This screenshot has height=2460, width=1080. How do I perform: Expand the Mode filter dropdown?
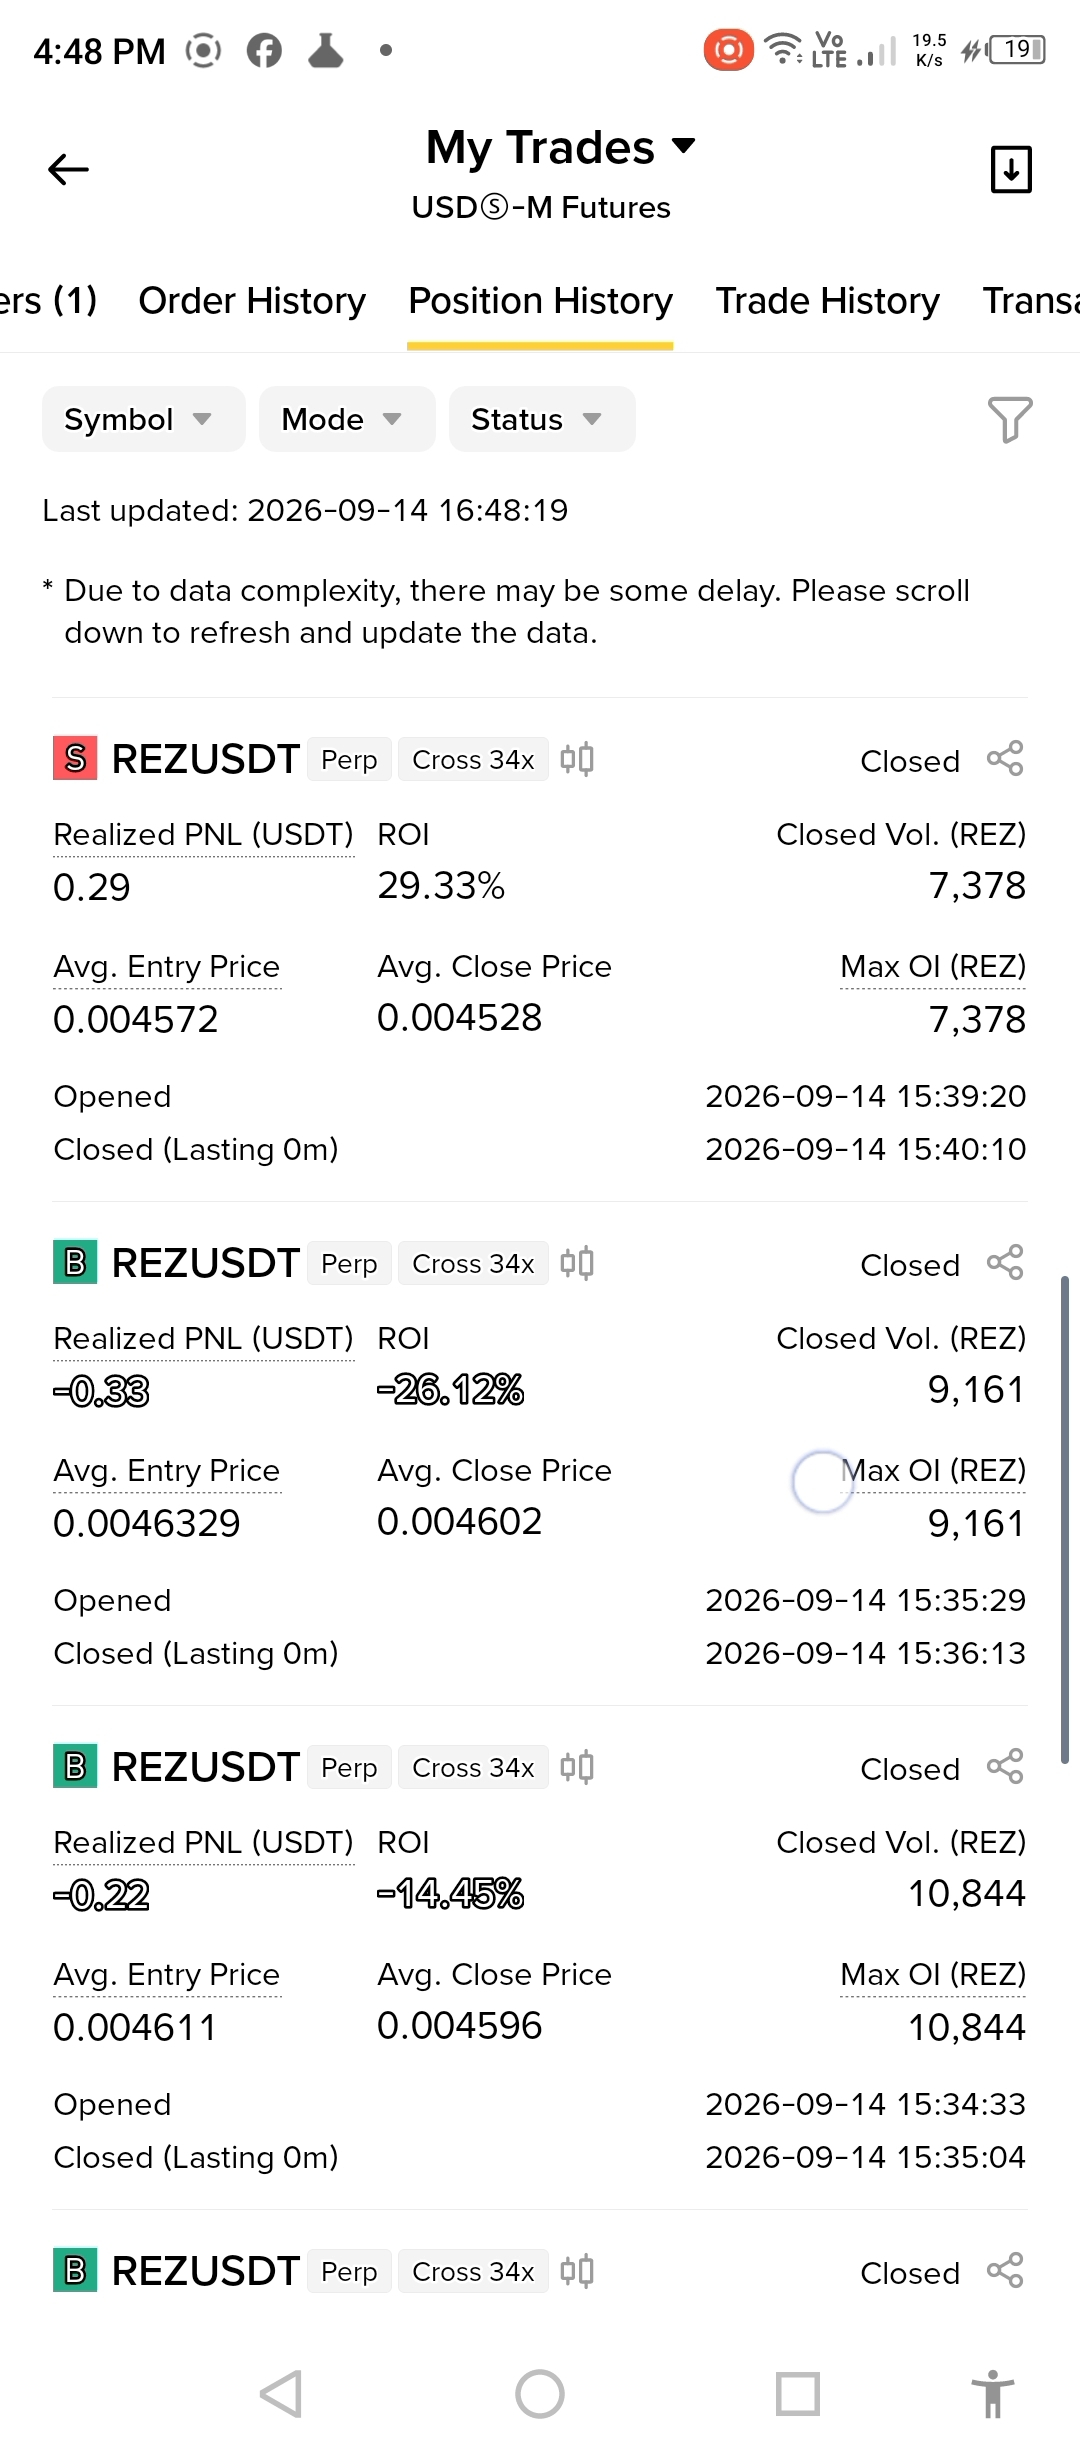[347, 419]
